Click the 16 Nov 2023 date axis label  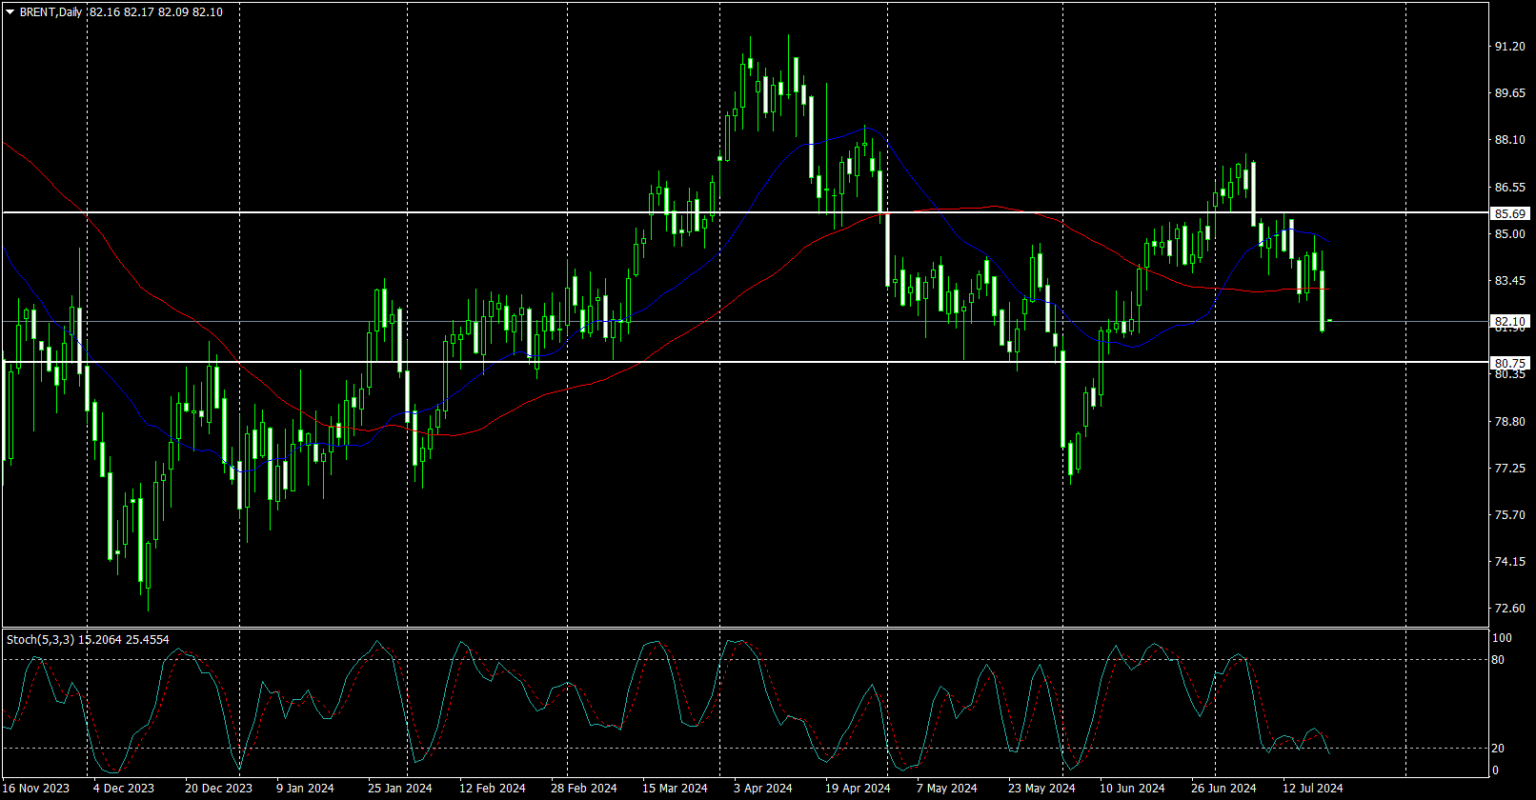38,788
